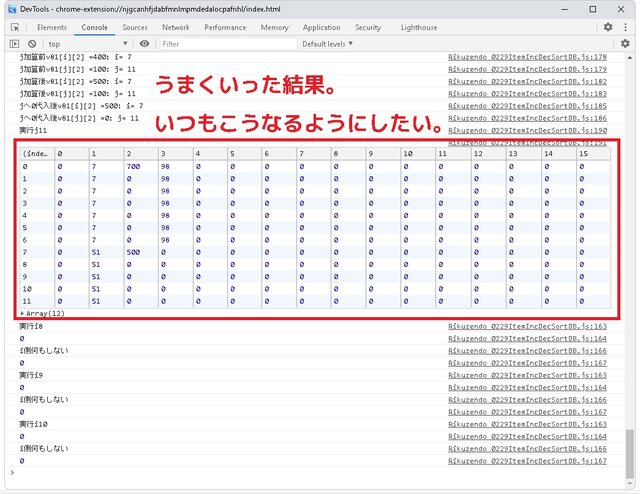Switch to the Elements tab
Viewport: 640px width, 494px height.
tap(52, 27)
